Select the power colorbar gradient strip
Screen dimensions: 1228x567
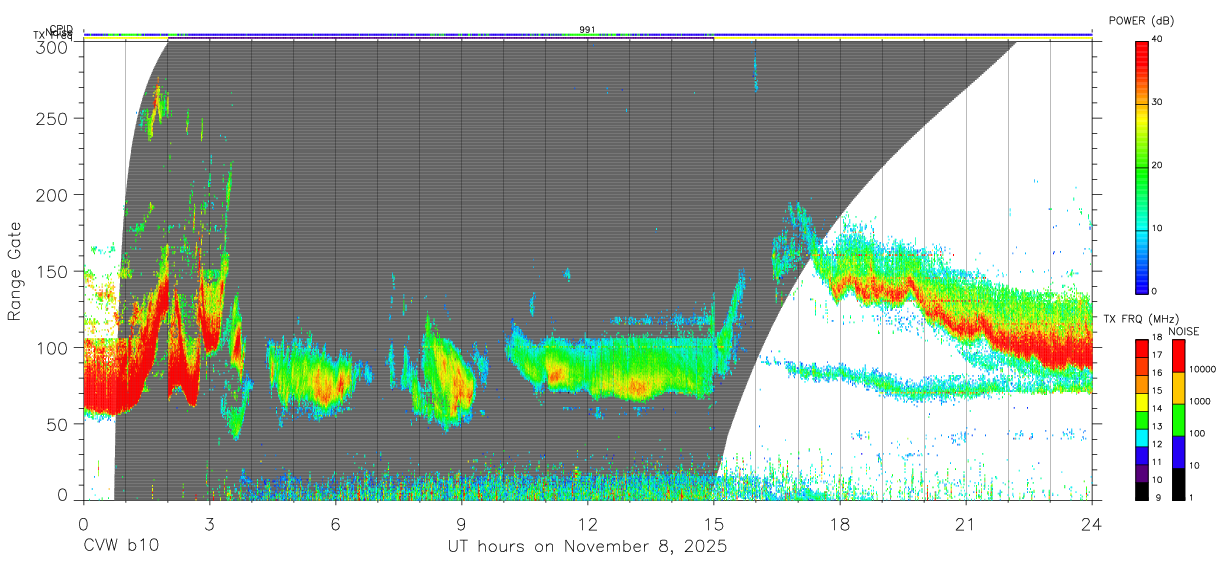point(1142,166)
